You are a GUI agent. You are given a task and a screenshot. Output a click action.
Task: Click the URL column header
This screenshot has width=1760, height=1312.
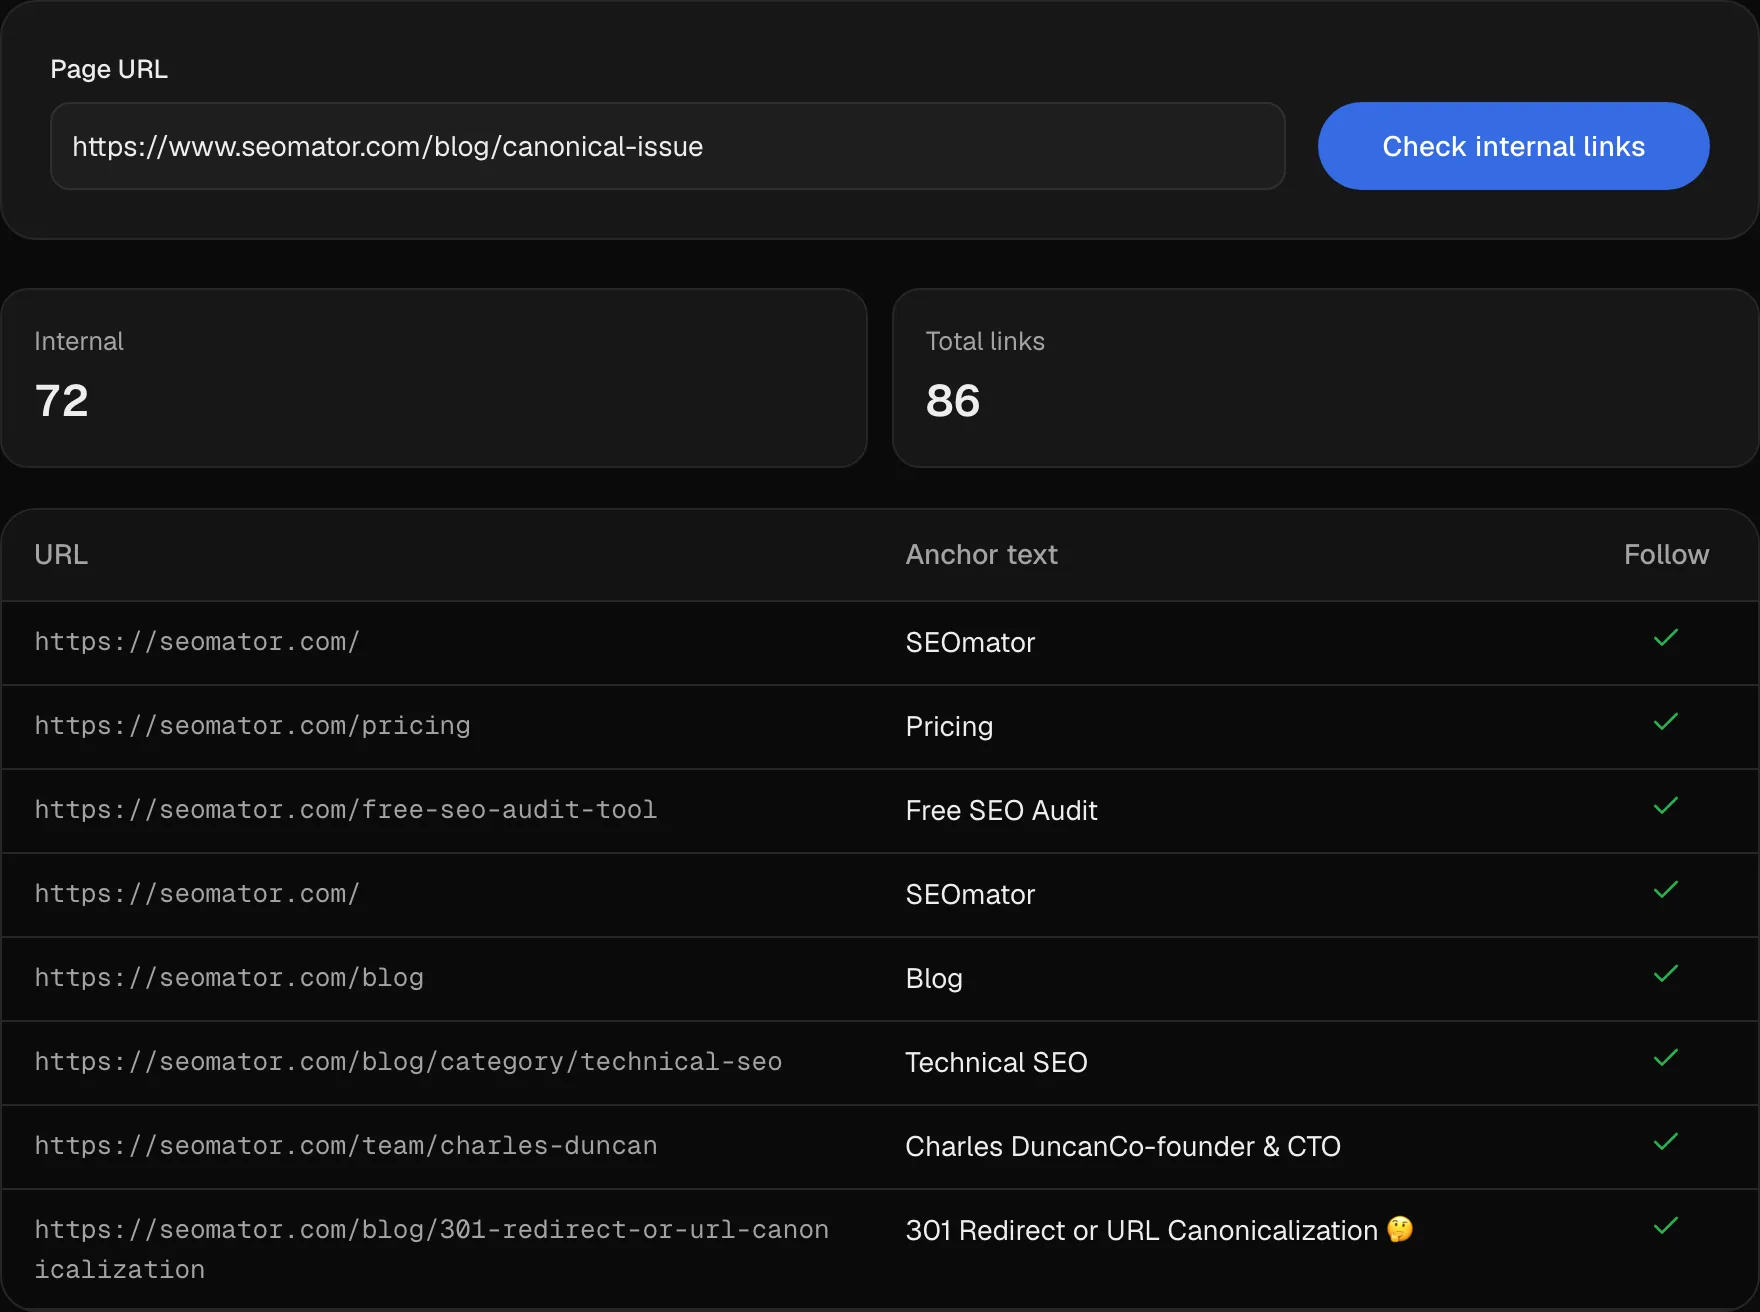[x=61, y=555]
